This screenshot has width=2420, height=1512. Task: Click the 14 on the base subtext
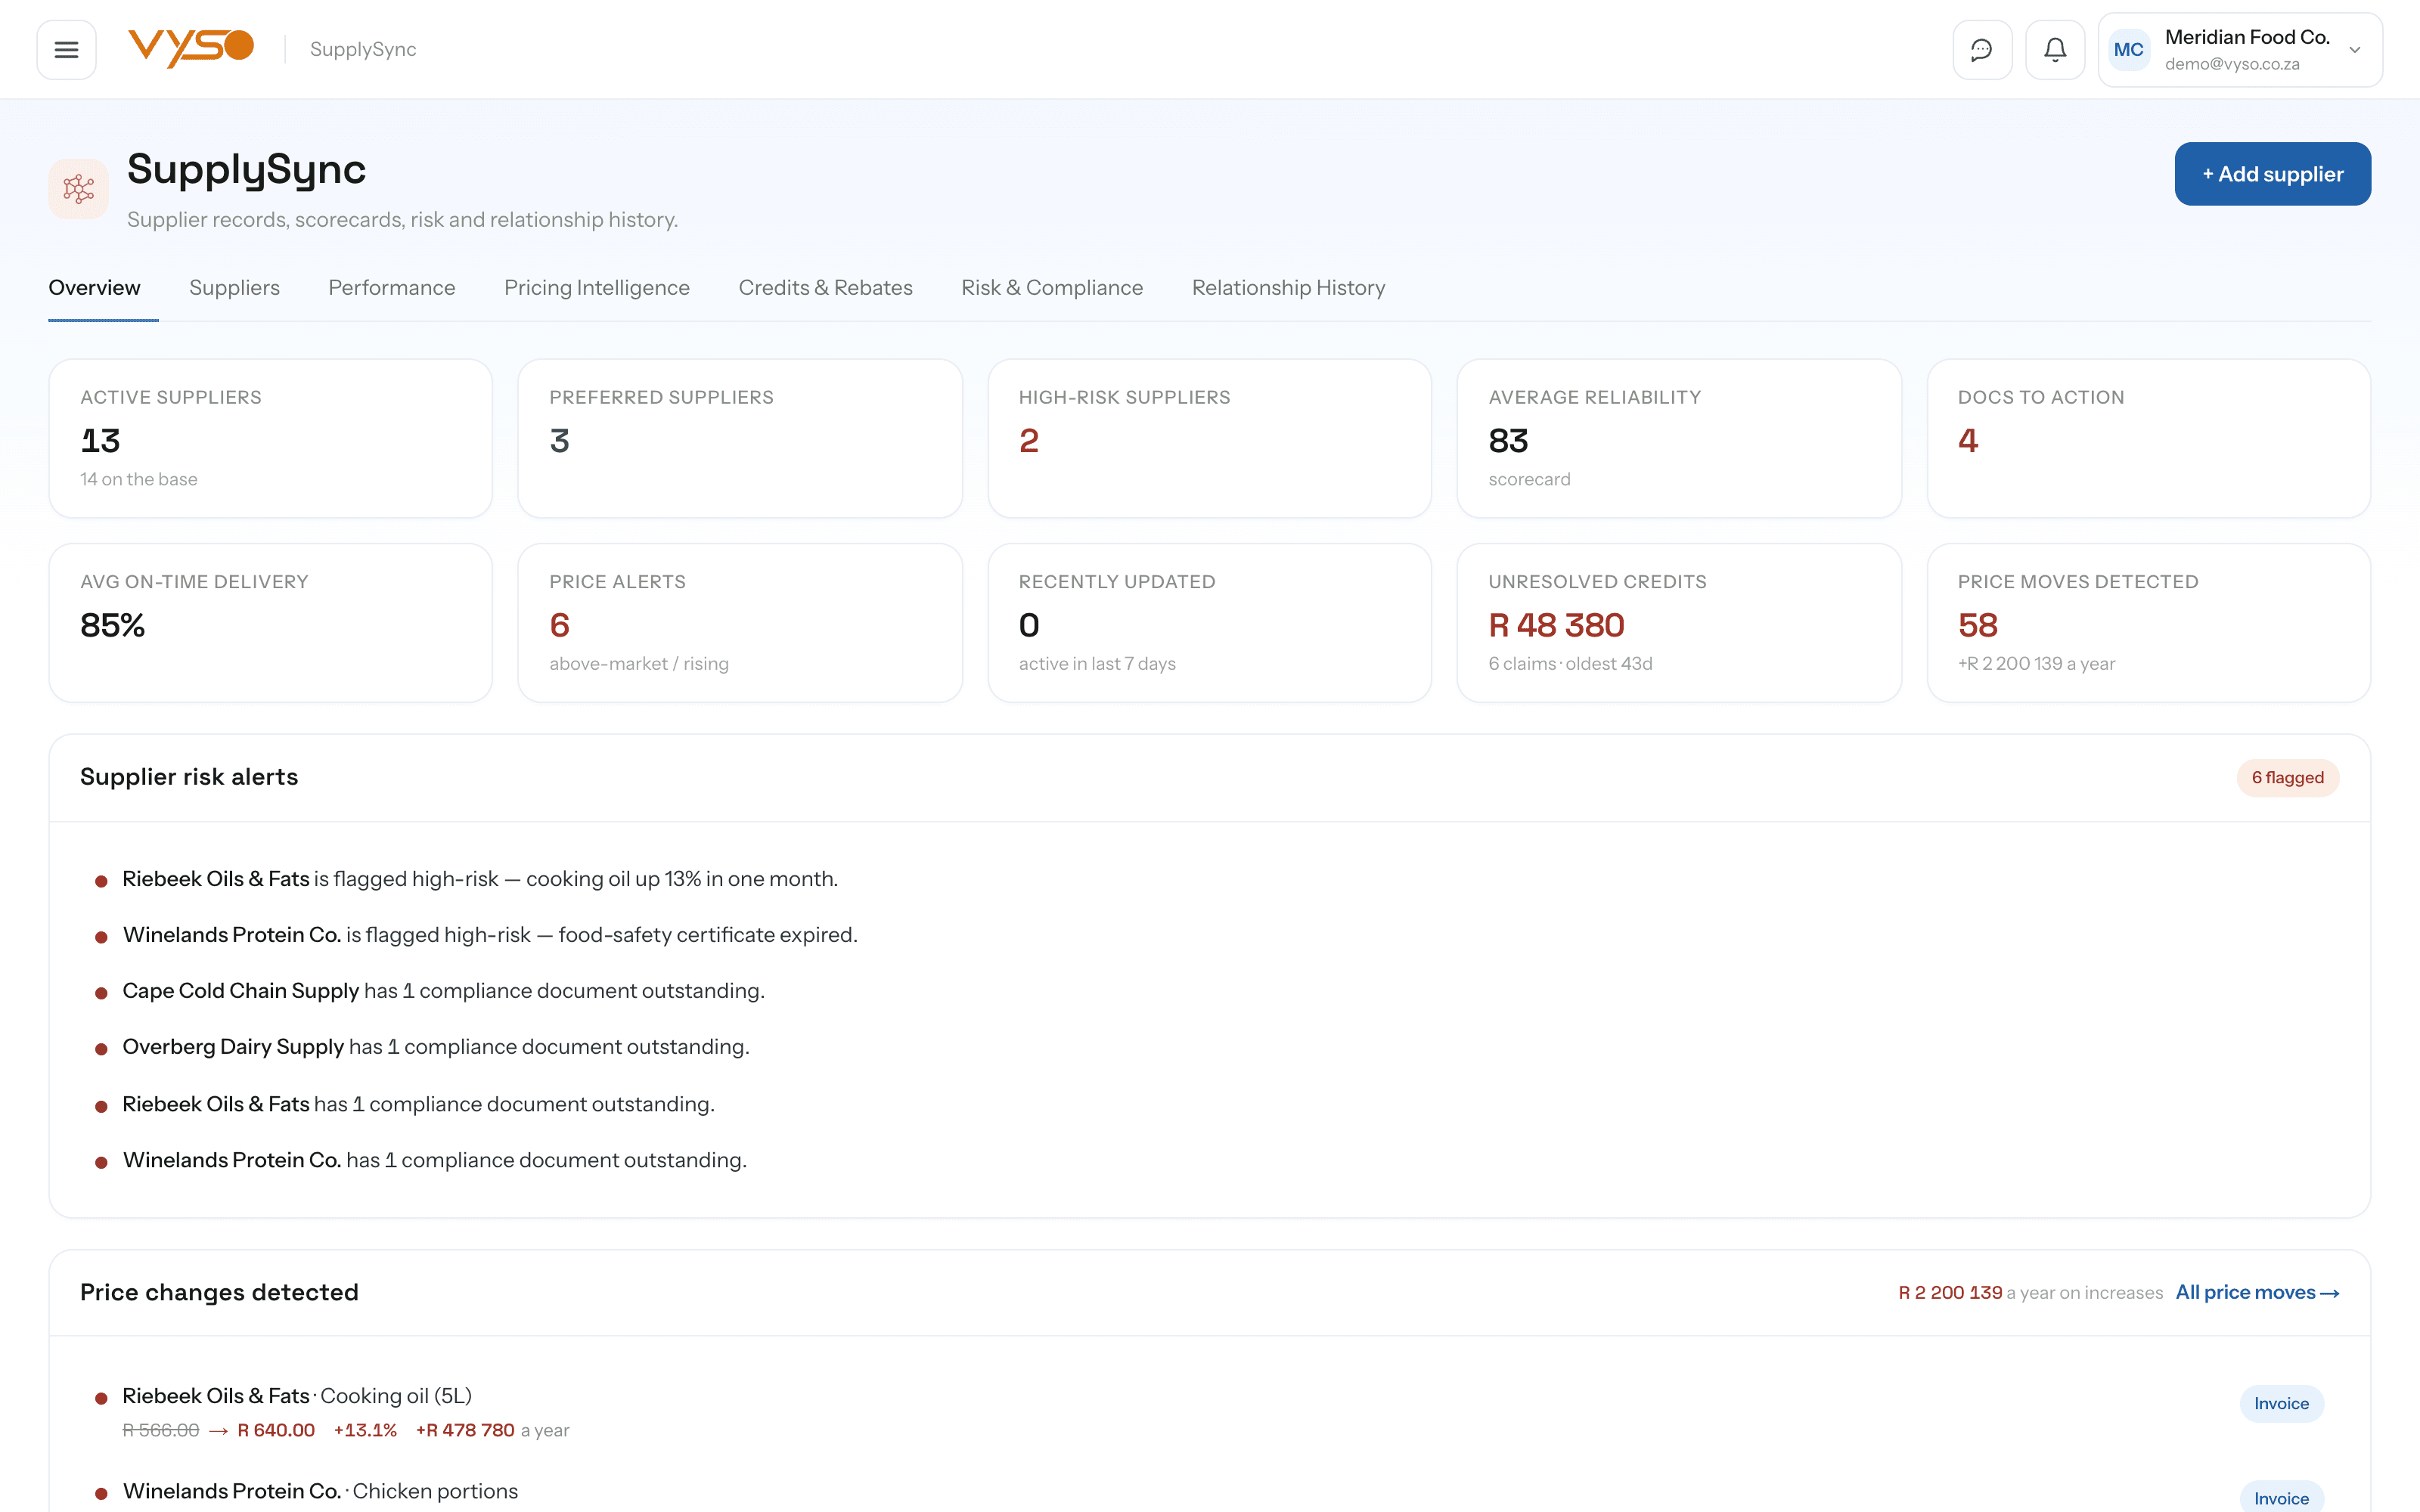click(139, 479)
